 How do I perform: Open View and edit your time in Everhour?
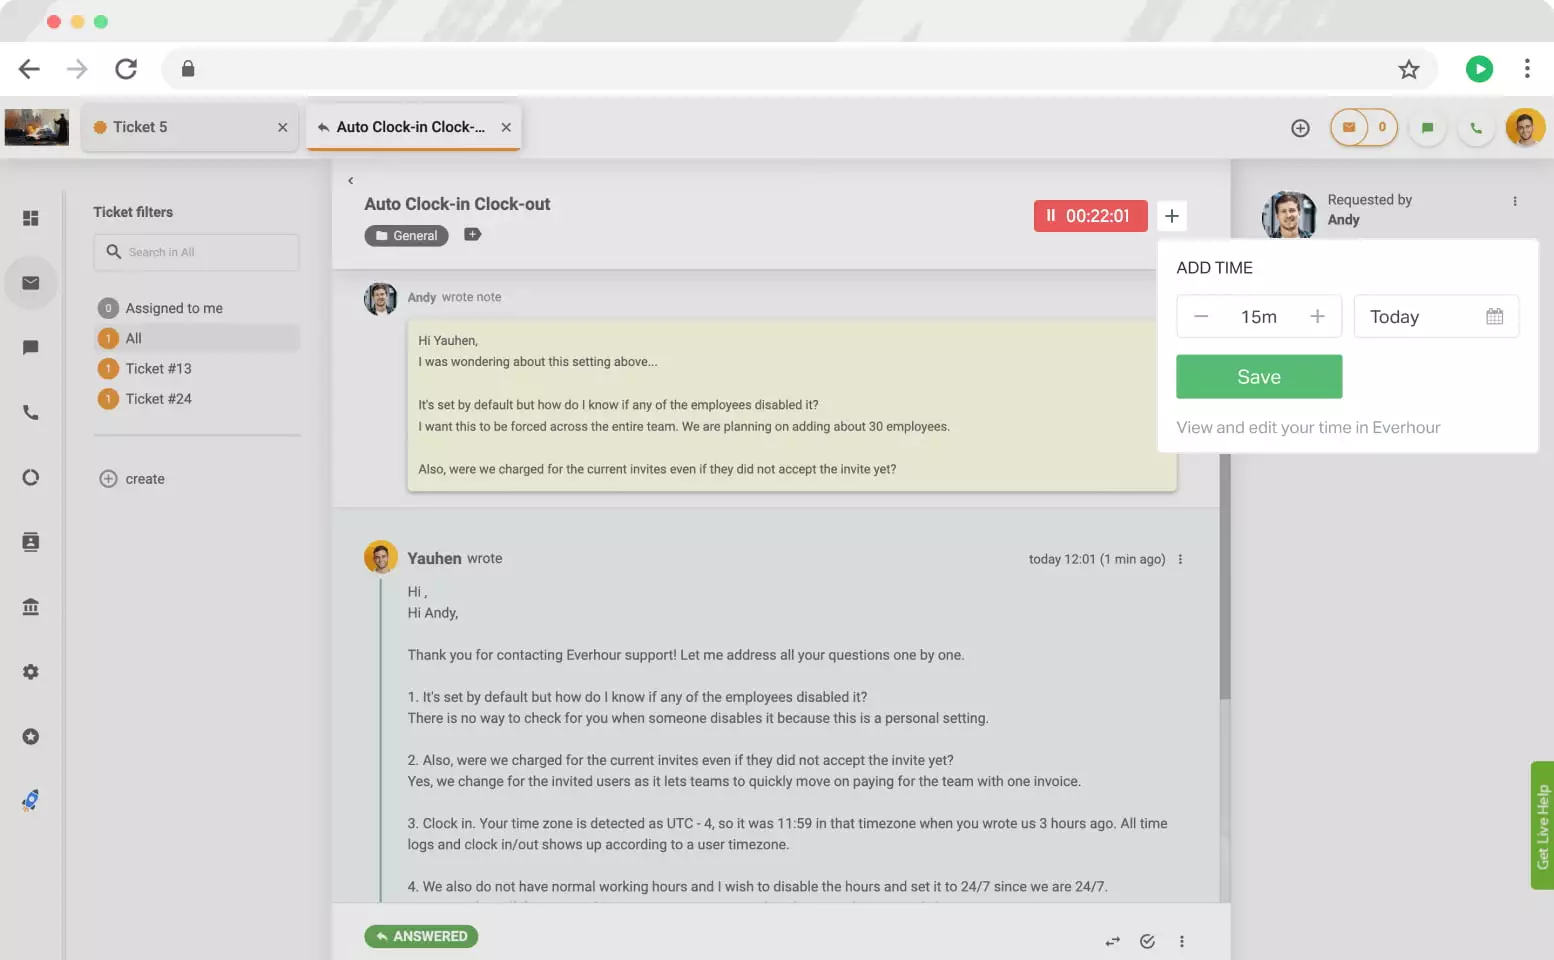(1308, 427)
